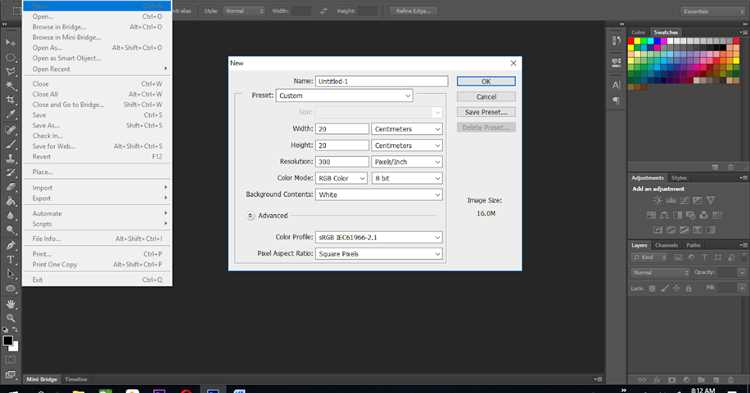
Task: Confirm the New dialog with OK
Action: [x=486, y=81]
